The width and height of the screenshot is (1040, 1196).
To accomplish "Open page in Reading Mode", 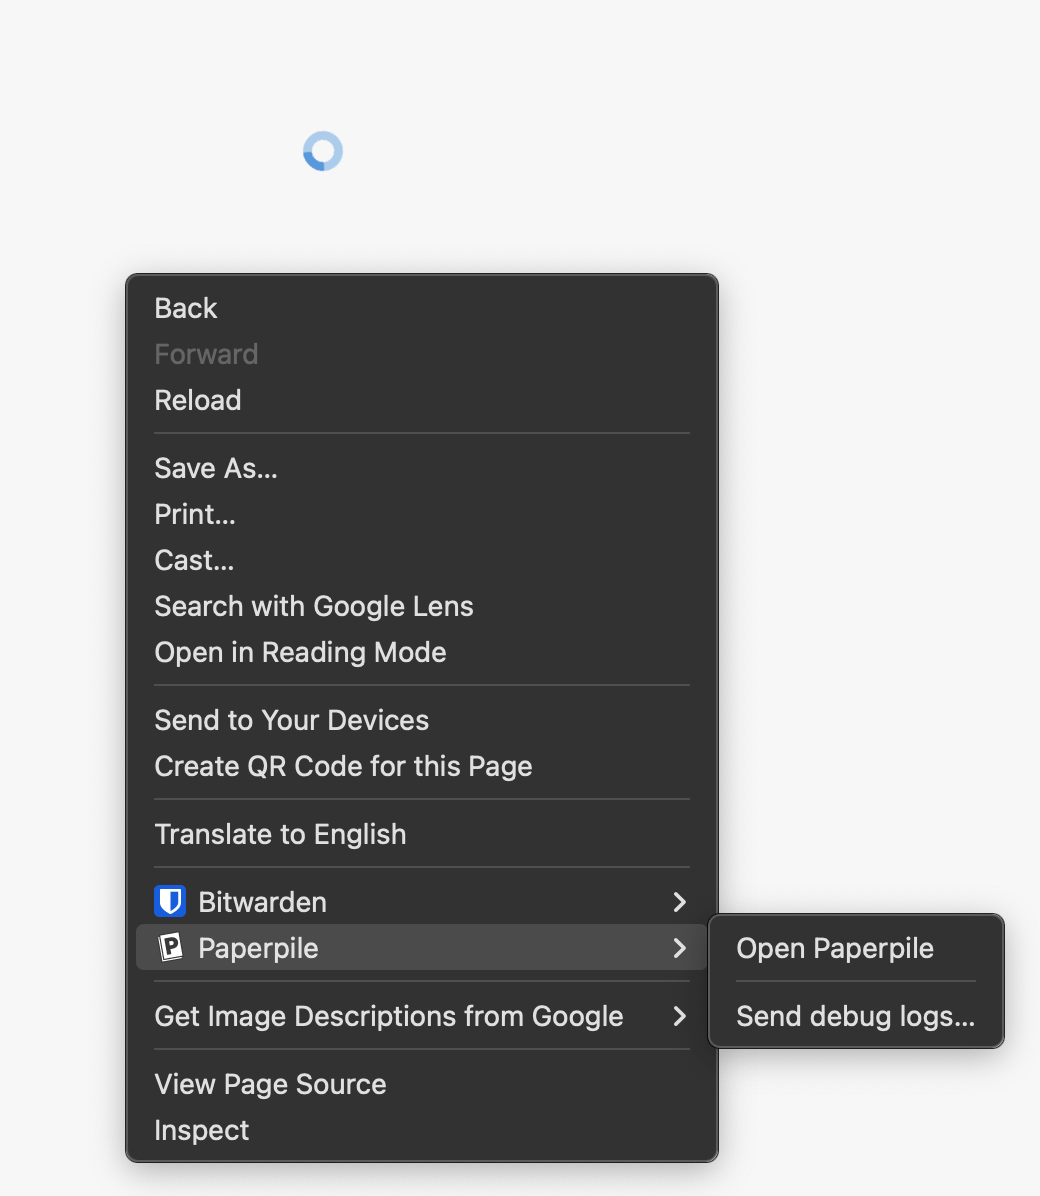I will point(300,652).
